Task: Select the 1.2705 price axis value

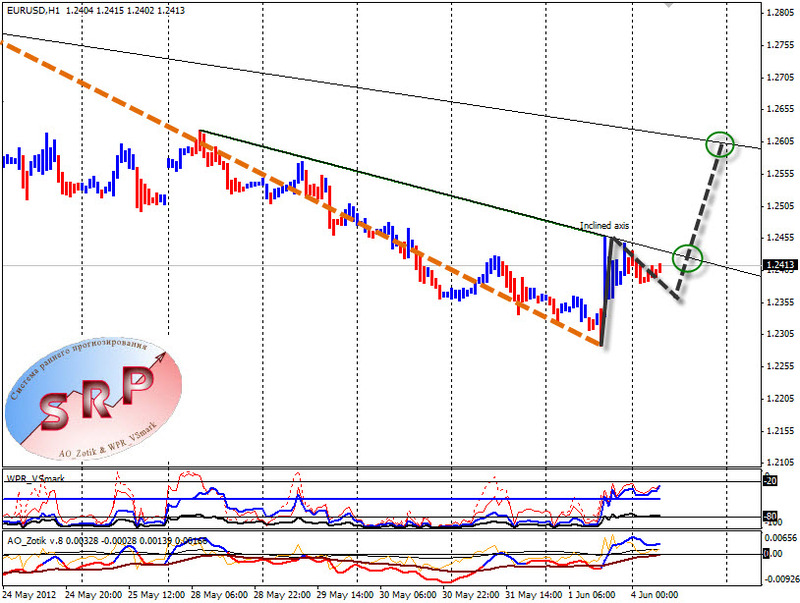Action: pos(781,78)
